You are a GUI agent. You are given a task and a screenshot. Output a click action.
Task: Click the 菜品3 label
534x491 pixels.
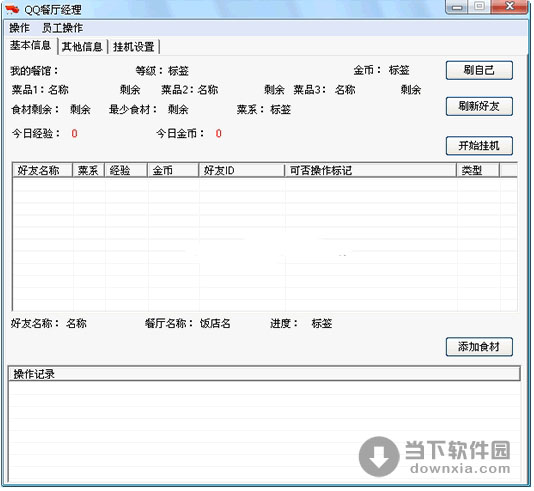pyautogui.click(x=310, y=90)
